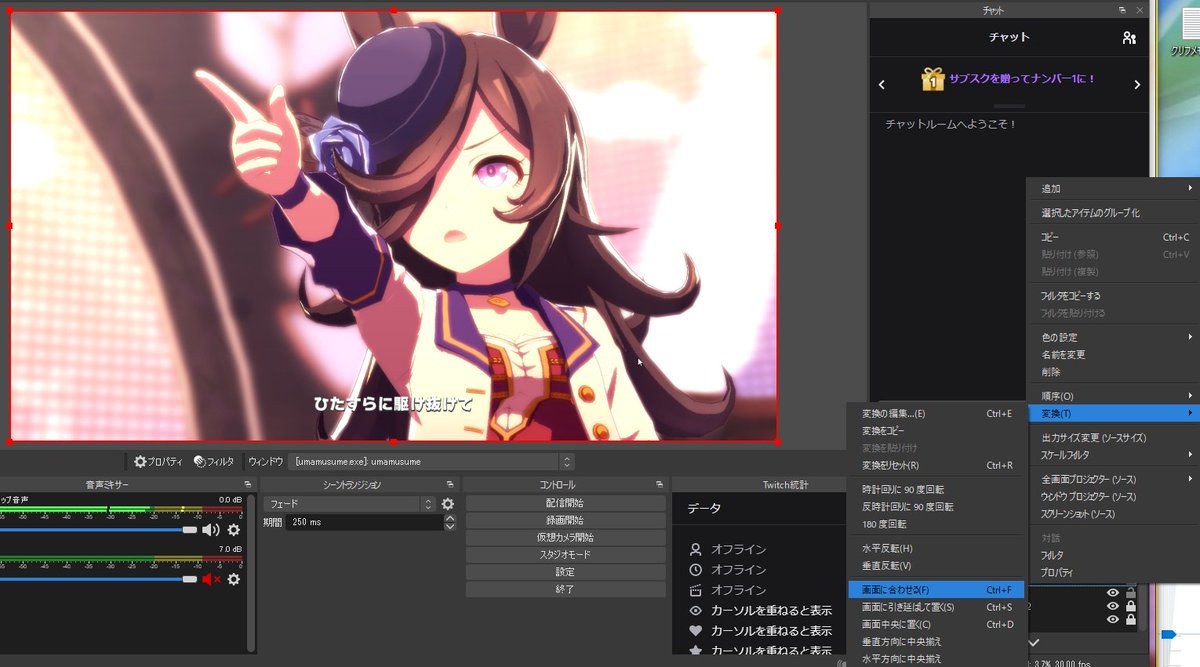Select 出力サイズ変更 (ソースサイズ) menu item
This screenshot has height=667, width=1200.
coord(1114,438)
